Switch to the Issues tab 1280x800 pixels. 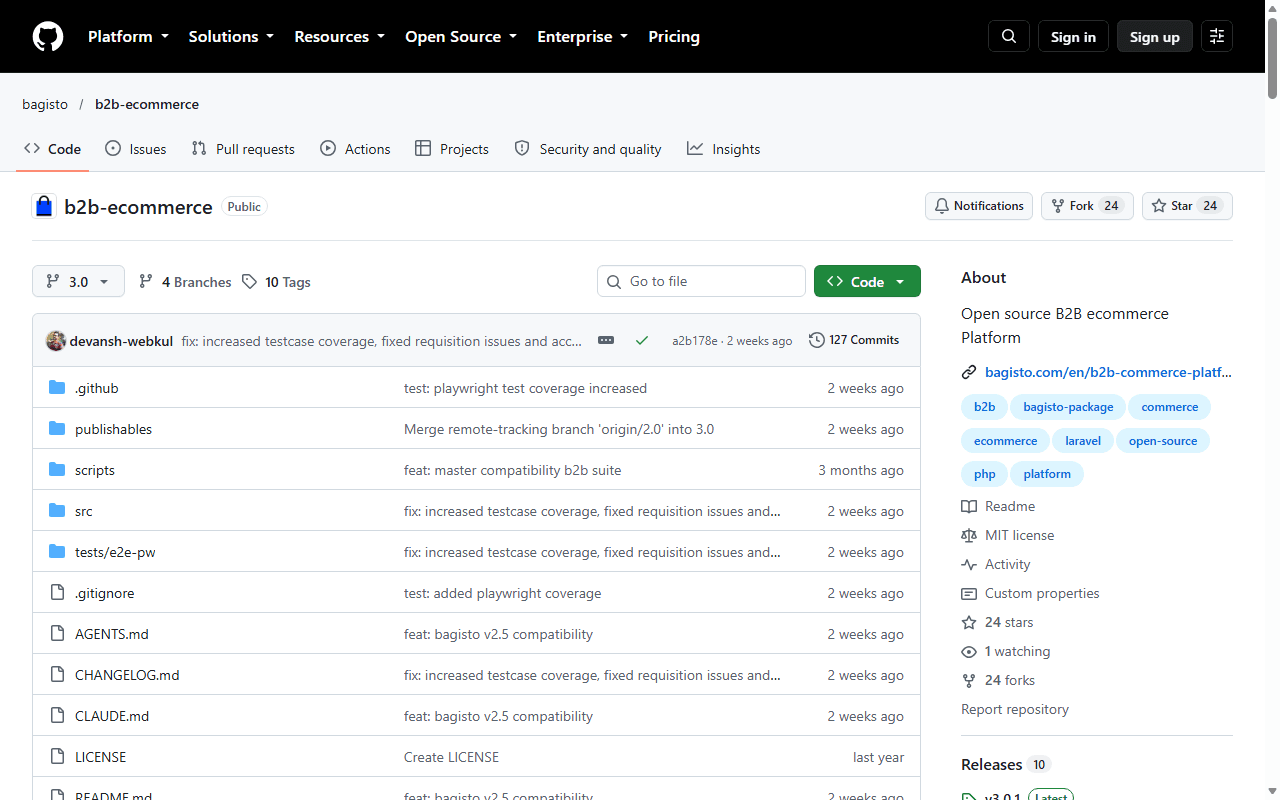click(136, 149)
